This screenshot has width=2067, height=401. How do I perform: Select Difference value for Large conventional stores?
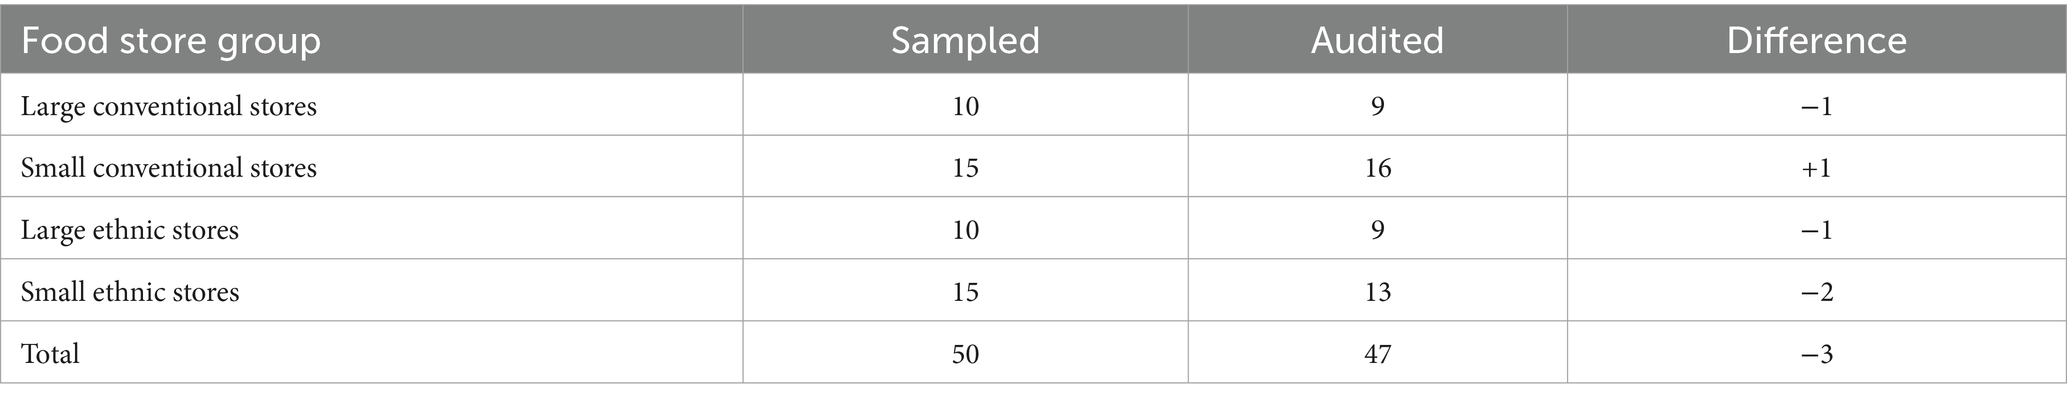(x=1816, y=106)
